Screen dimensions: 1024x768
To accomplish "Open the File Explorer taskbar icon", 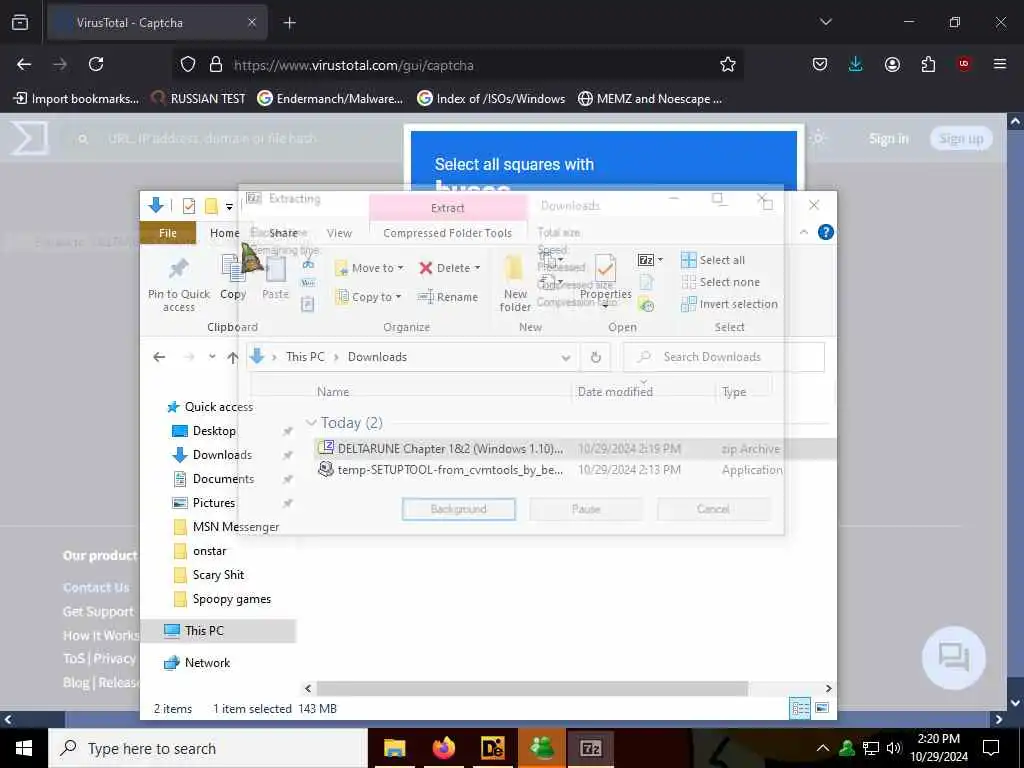I will (394, 748).
